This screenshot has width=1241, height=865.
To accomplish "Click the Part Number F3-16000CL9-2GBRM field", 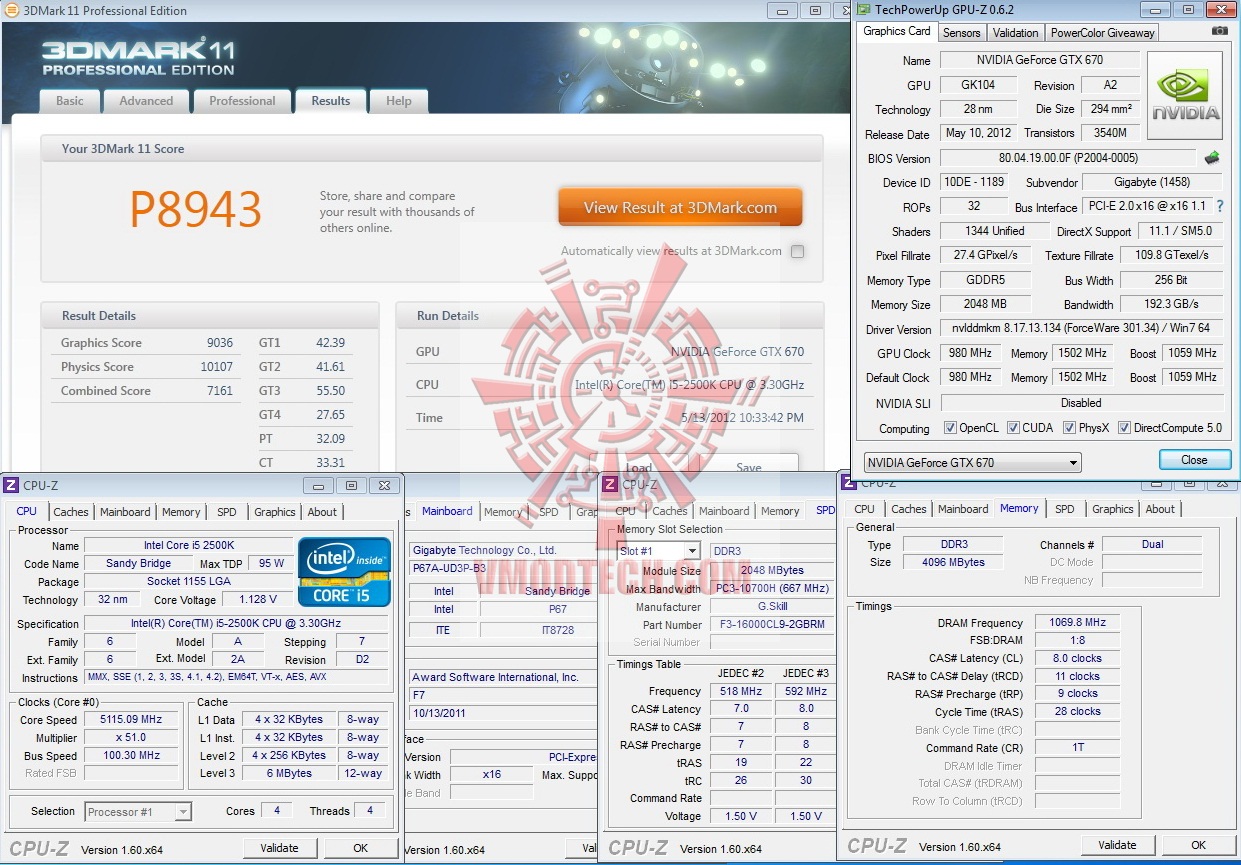I will tap(771, 625).
